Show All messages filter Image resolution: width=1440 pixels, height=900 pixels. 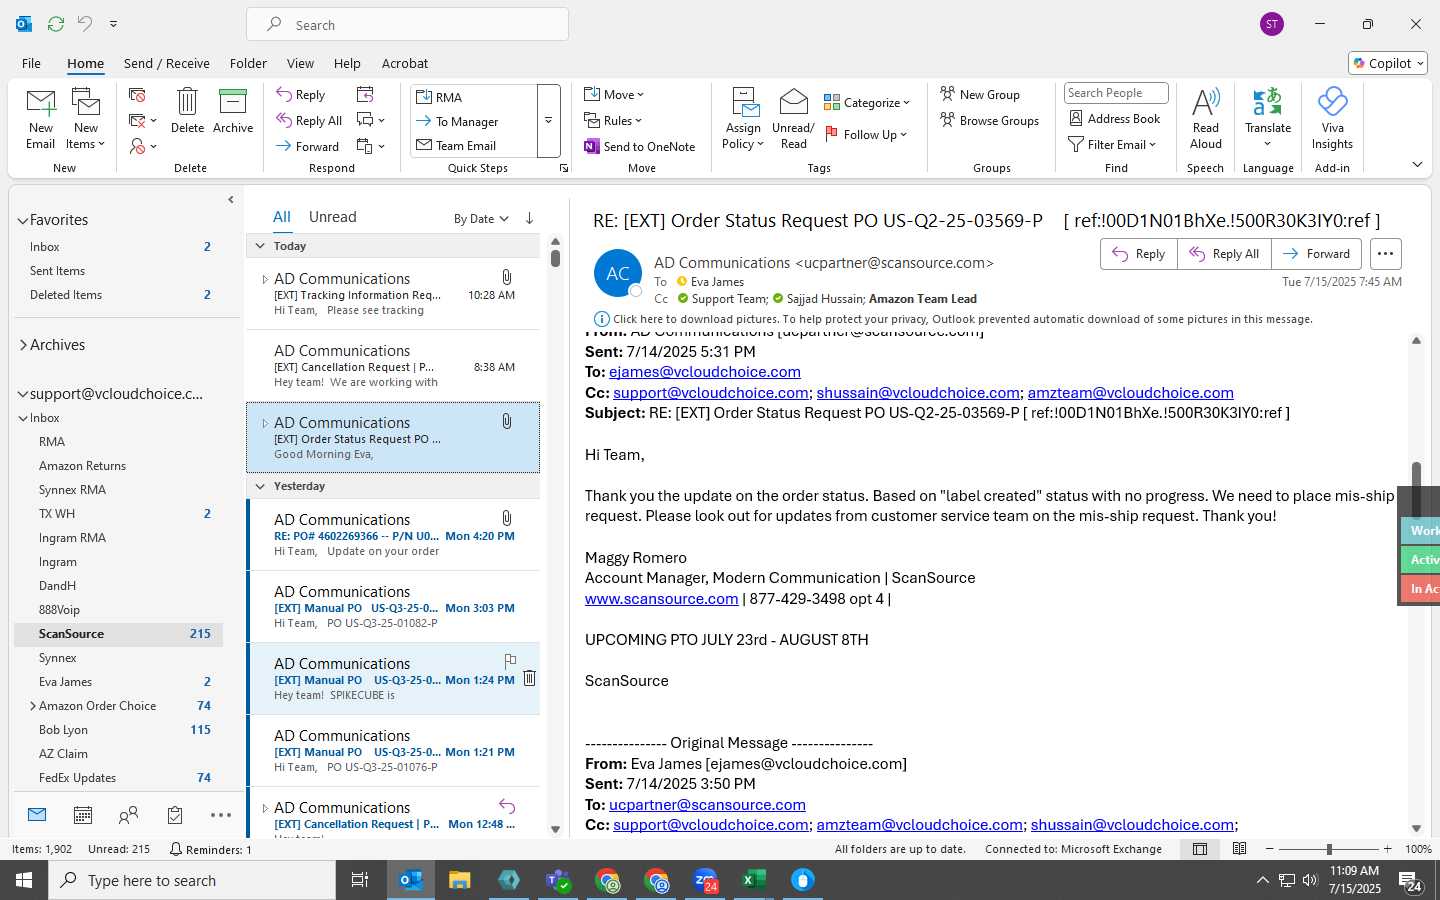[x=282, y=217]
